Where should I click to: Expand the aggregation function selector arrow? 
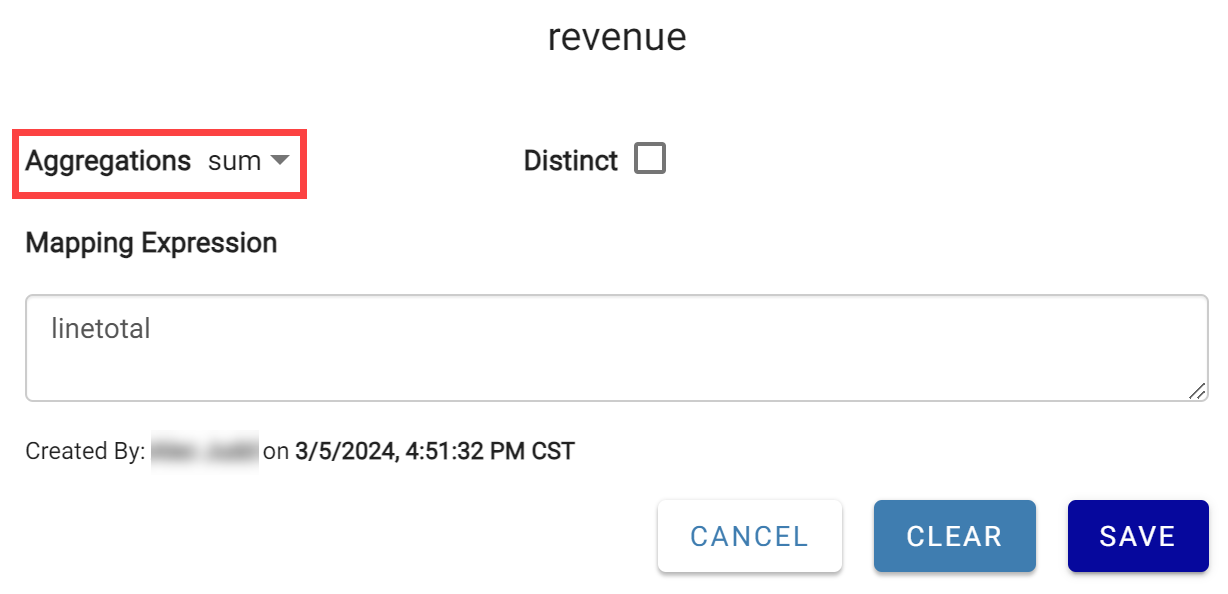coord(283,161)
